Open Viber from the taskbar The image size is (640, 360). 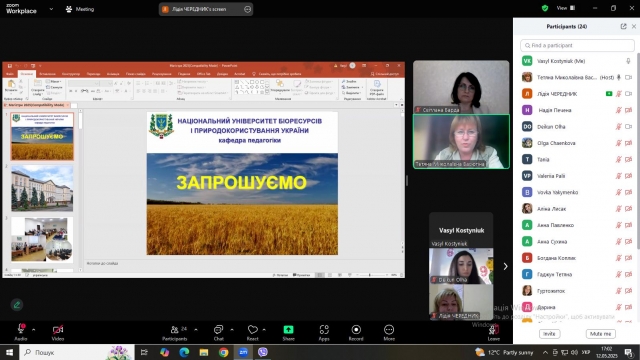(262, 352)
